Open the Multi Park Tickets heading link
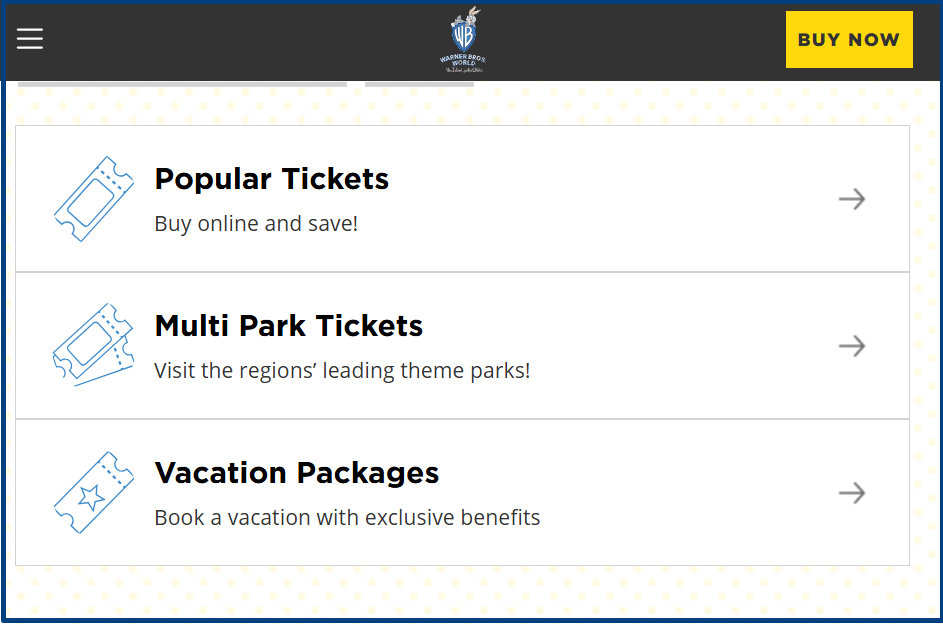This screenshot has height=624, width=943. coord(288,326)
